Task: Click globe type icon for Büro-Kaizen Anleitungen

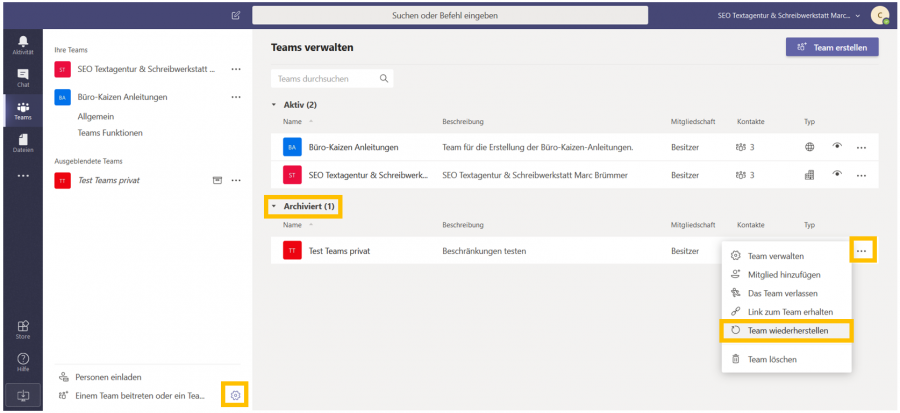Action: point(809,147)
